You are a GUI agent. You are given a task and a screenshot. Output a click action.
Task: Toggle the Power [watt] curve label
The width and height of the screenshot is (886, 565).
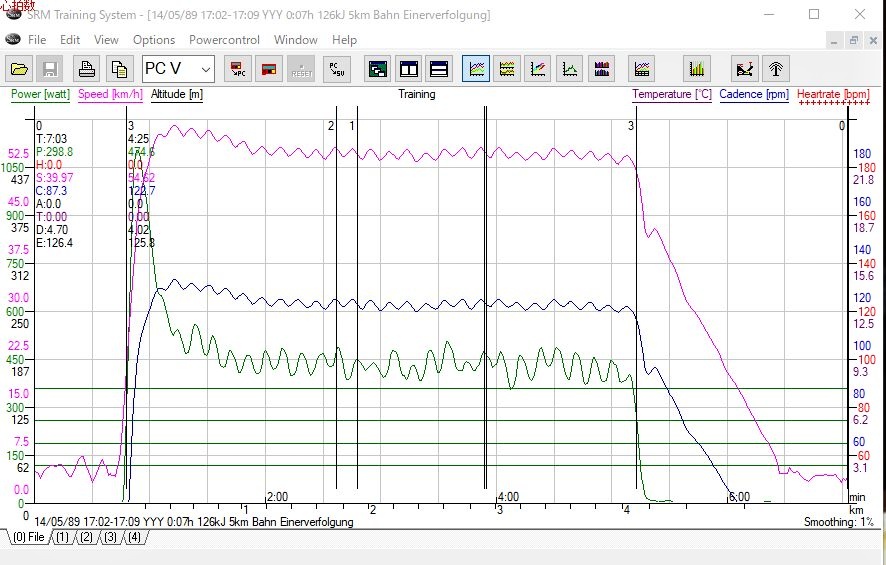pos(40,94)
